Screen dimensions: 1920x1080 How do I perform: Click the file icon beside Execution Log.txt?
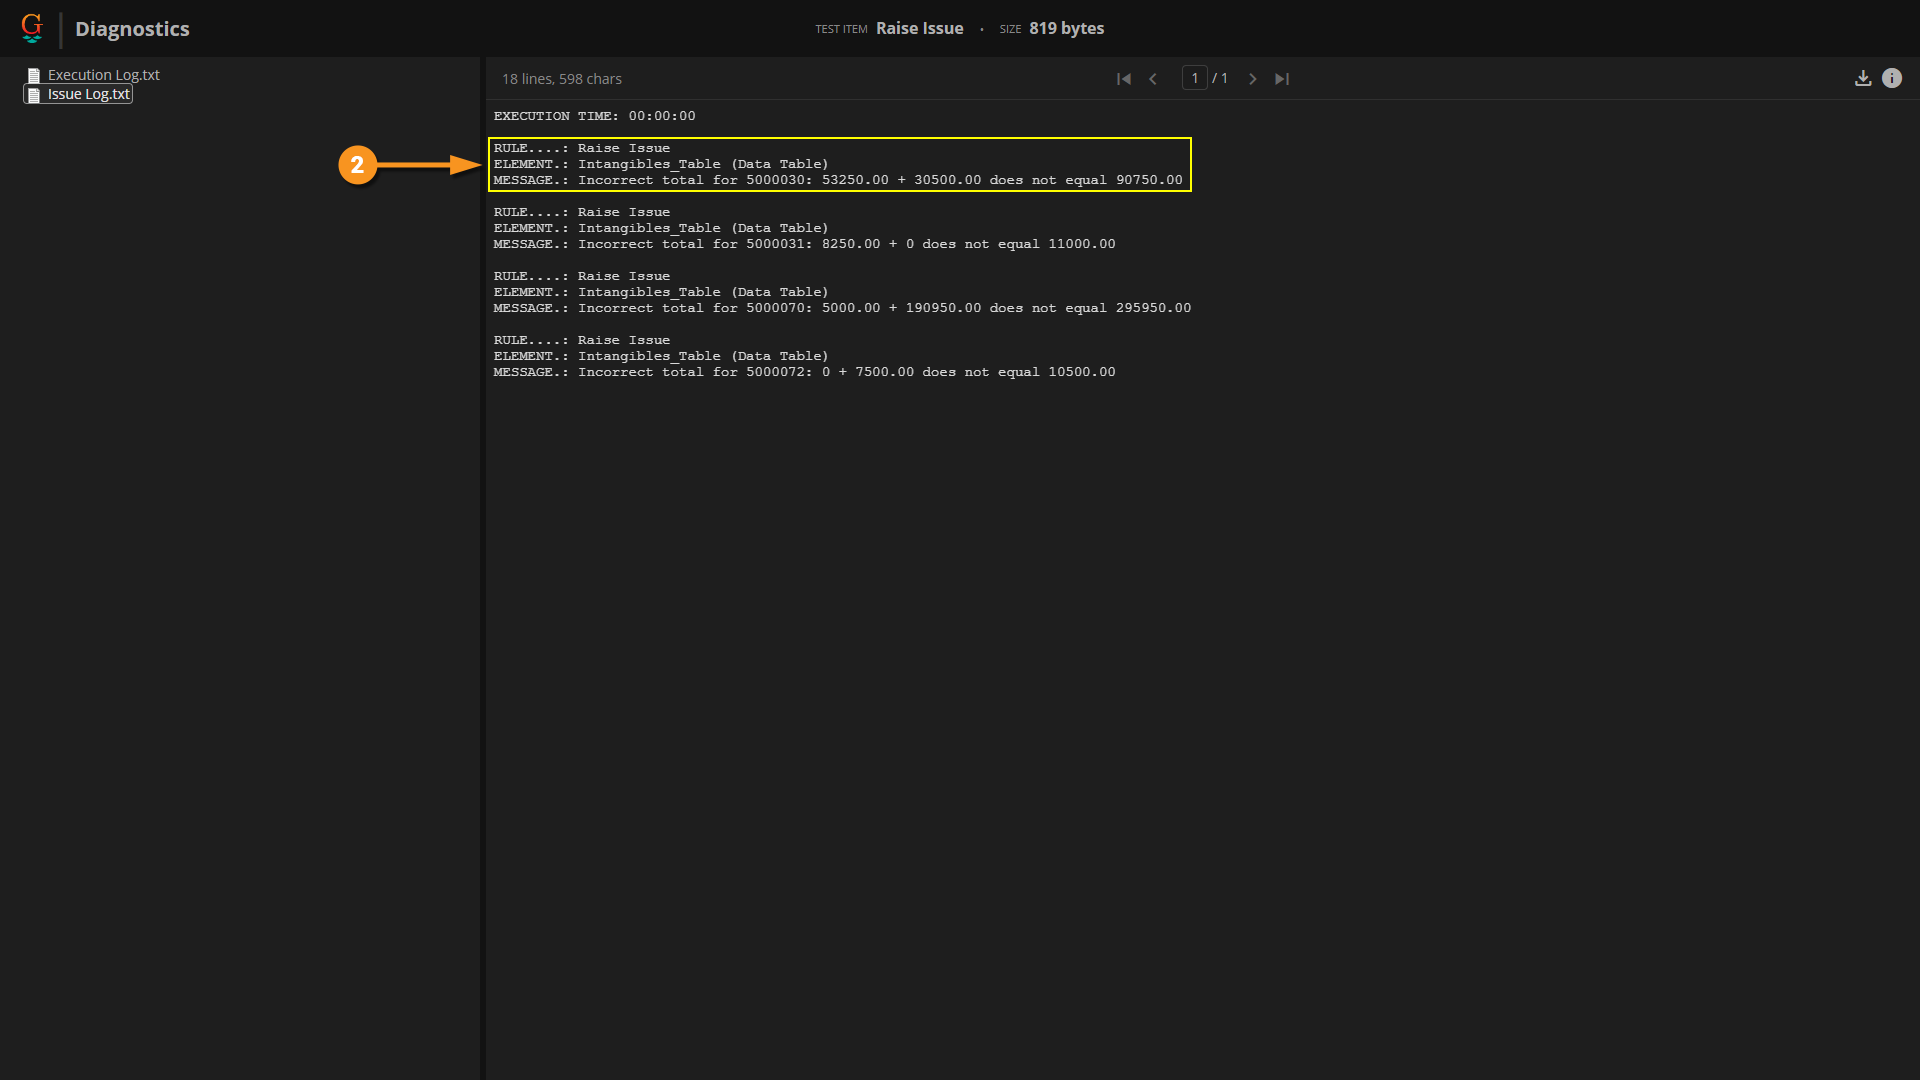coord(34,75)
